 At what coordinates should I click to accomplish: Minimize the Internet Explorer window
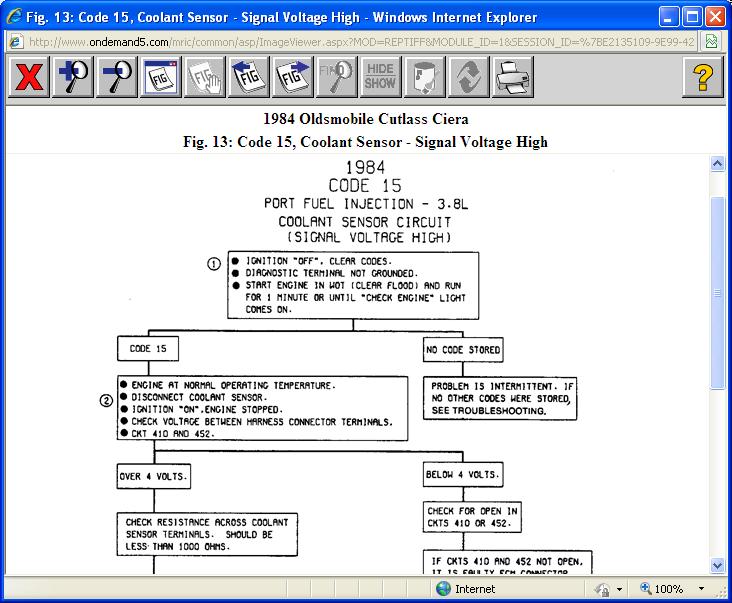coord(669,17)
